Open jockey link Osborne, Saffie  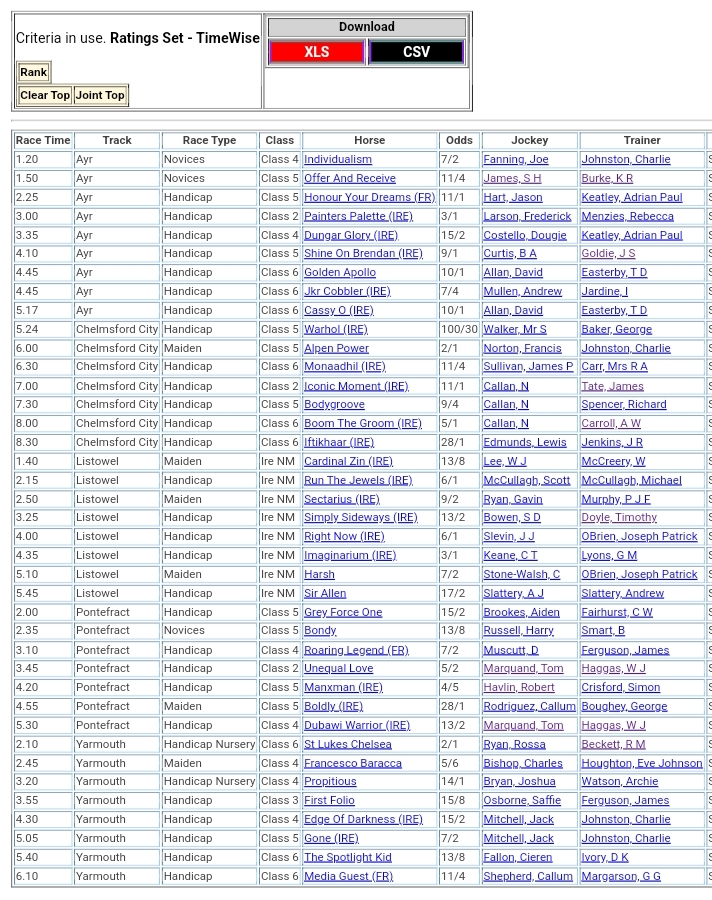pos(520,801)
